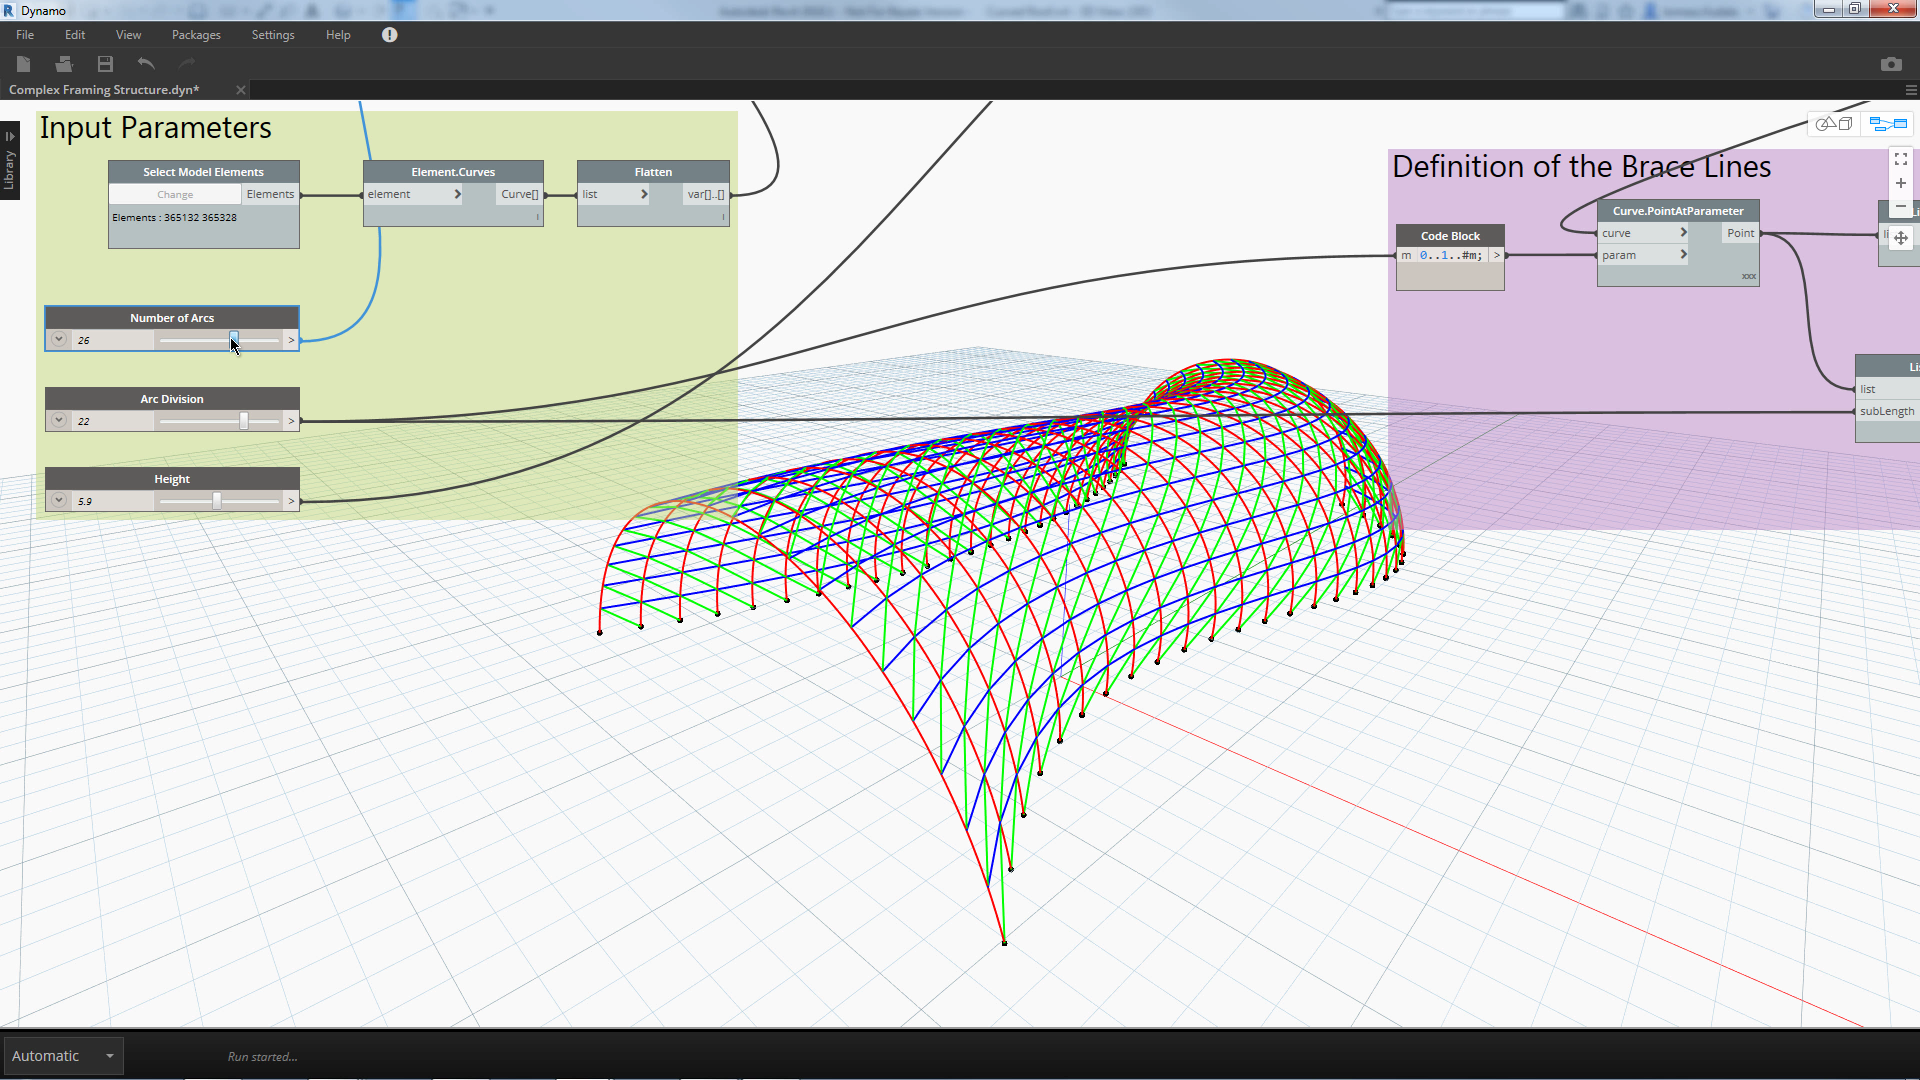Viewport: 1920px width, 1080px height.
Task: Click the Zoom to fit icon
Action: coord(1900,159)
